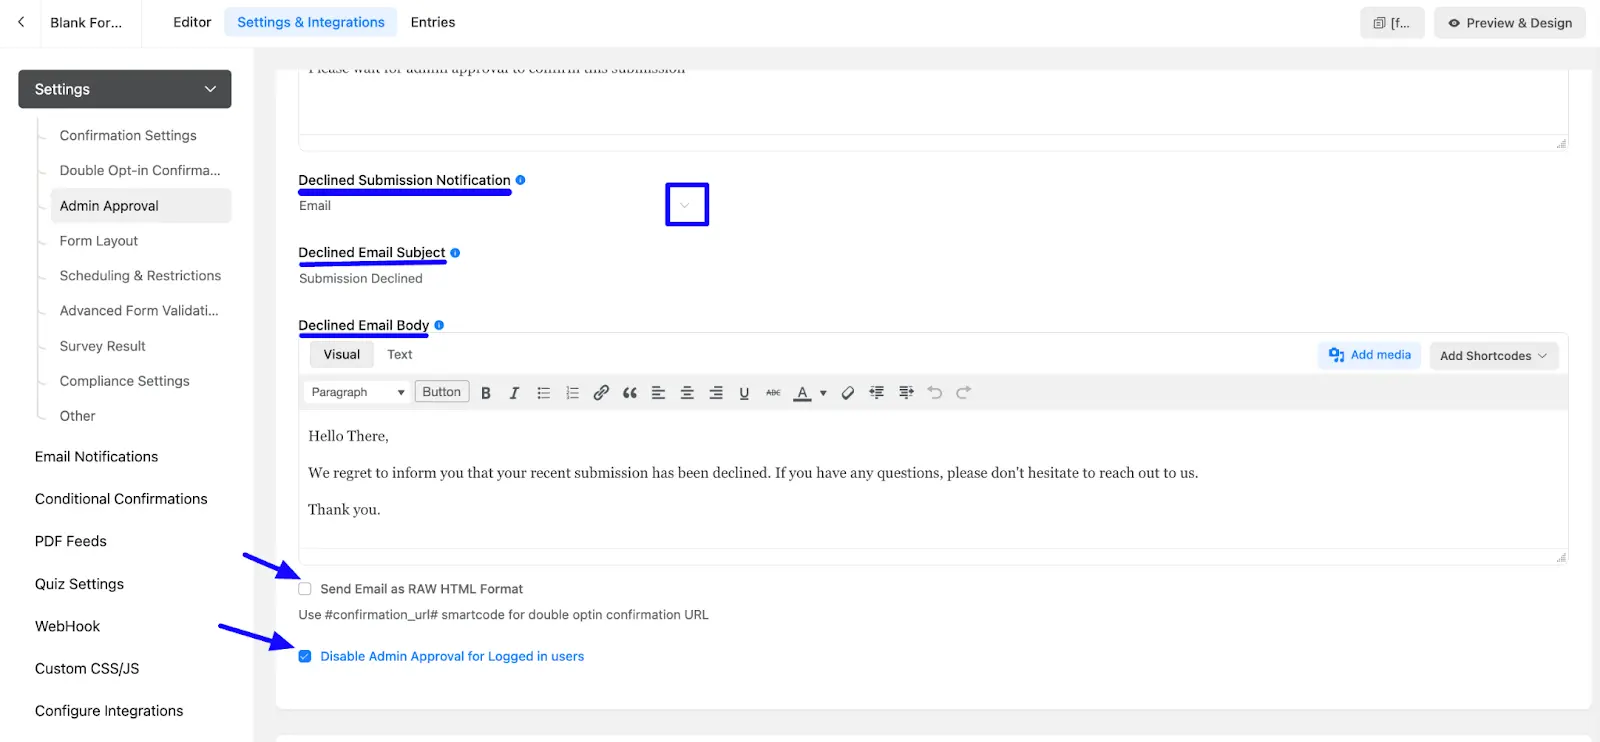Open Compliance Settings in the sidebar
Viewport: 1600px width, 742px height.
(x=125, y=381)
